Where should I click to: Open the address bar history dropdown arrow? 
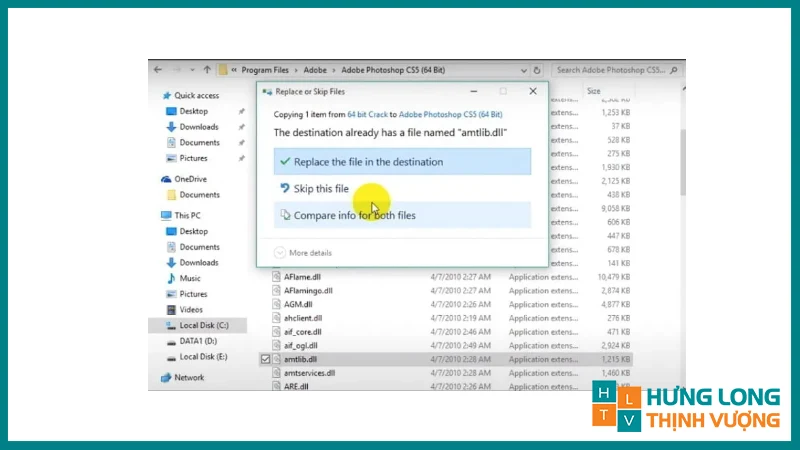(x=528, y=70)
